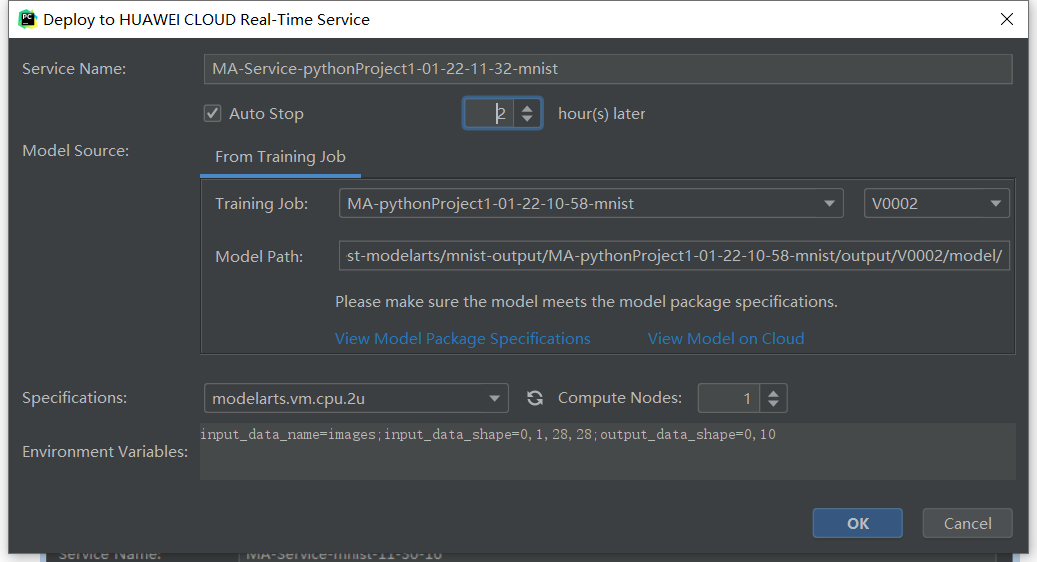This screenshot has height=562, width=1037.
Task: Open View Model Package Specifications link
Action: point(463,339)
